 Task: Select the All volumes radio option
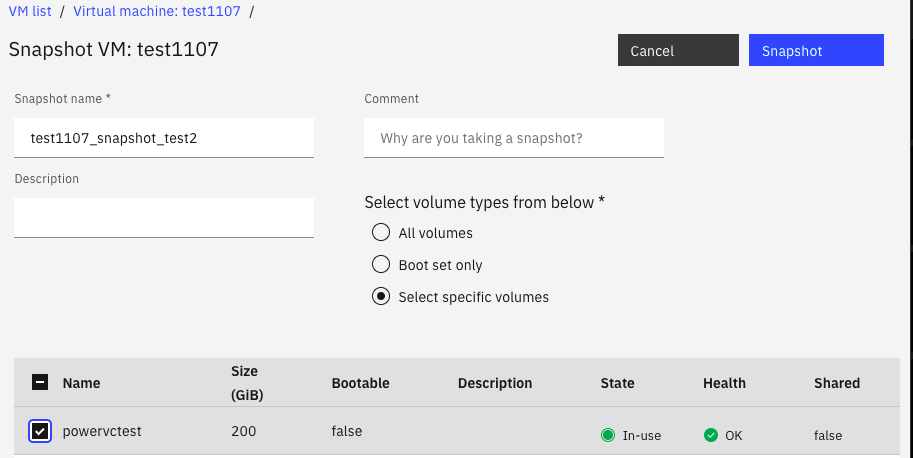tap(380, 233)
